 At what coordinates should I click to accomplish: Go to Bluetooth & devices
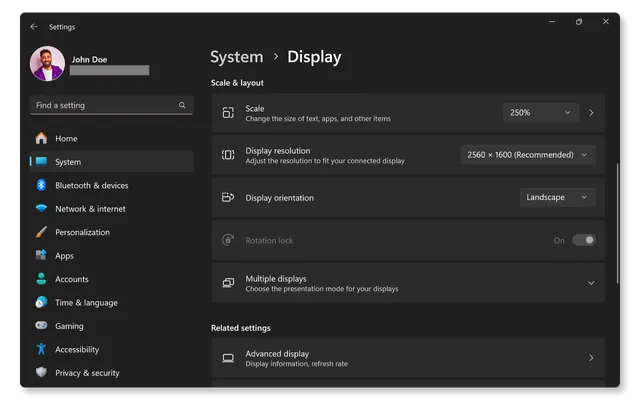click(x=111, y=185)
